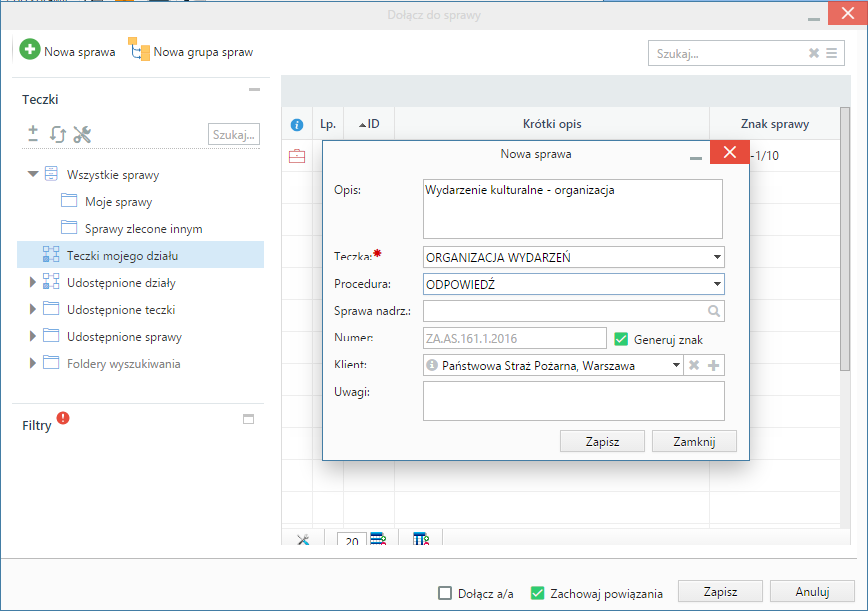The height and width of the screenshot is (611, 868).
Task: Open the Teczka dropdown list
Action: [717, 257]
